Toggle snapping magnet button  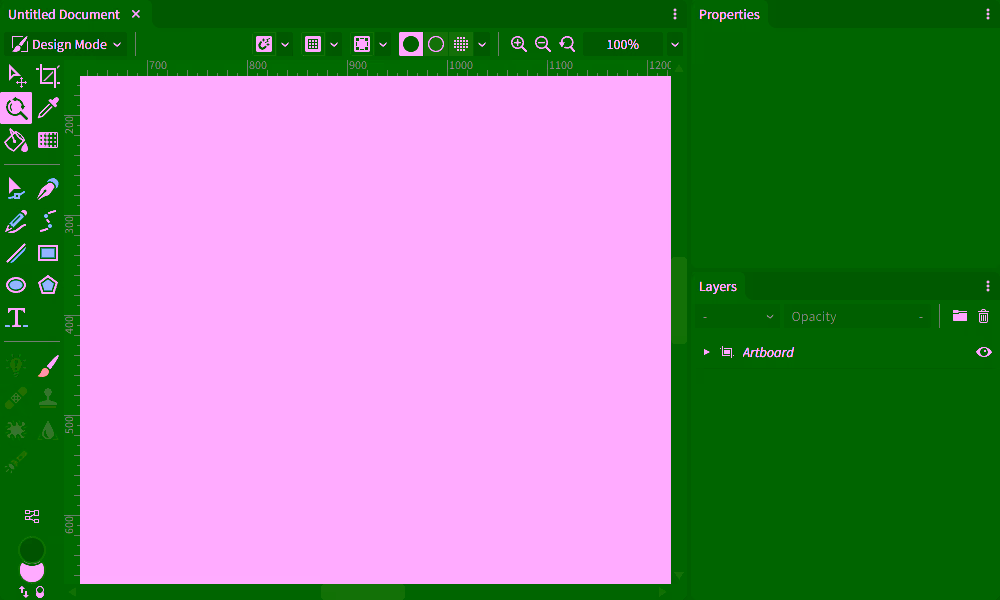263,44
